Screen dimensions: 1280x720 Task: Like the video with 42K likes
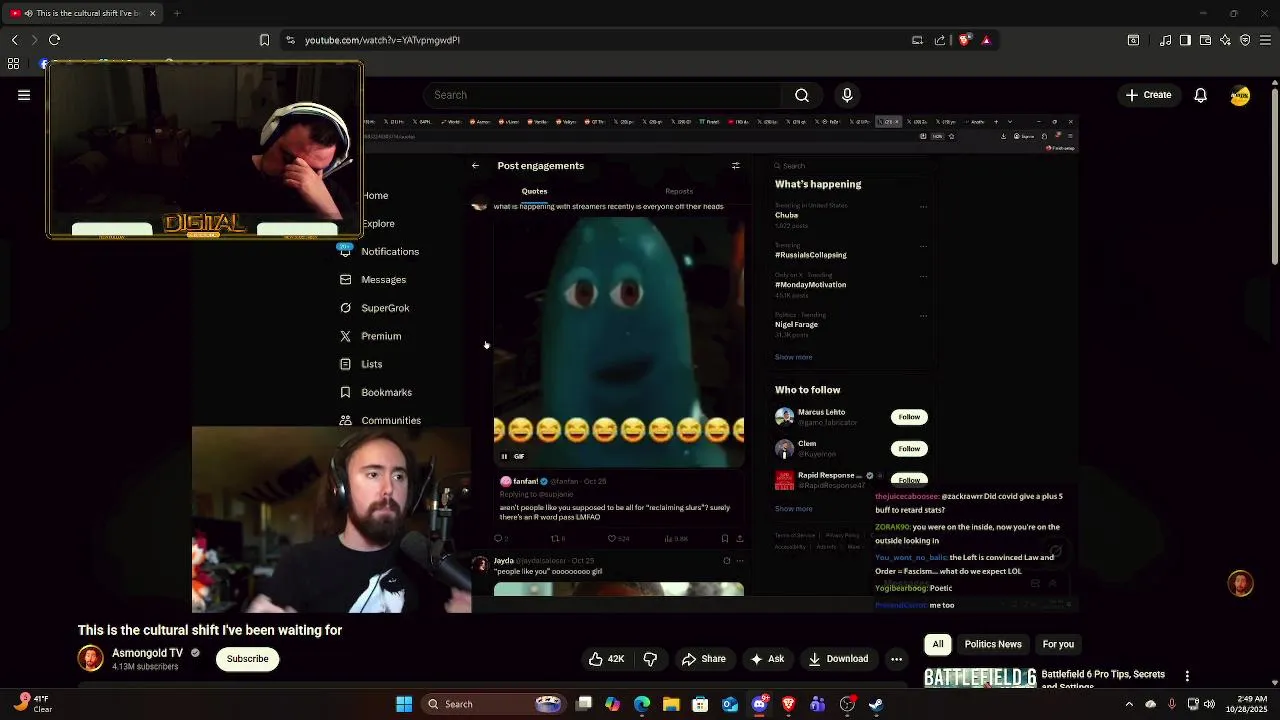[607, 659]
